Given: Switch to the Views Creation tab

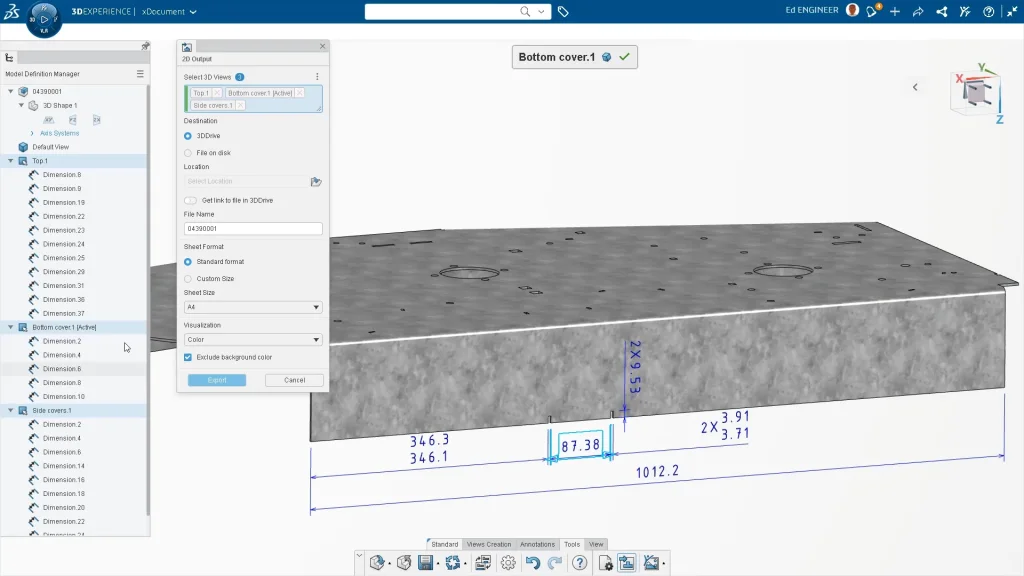Looking at the screenshot, I should coord(489,544).
